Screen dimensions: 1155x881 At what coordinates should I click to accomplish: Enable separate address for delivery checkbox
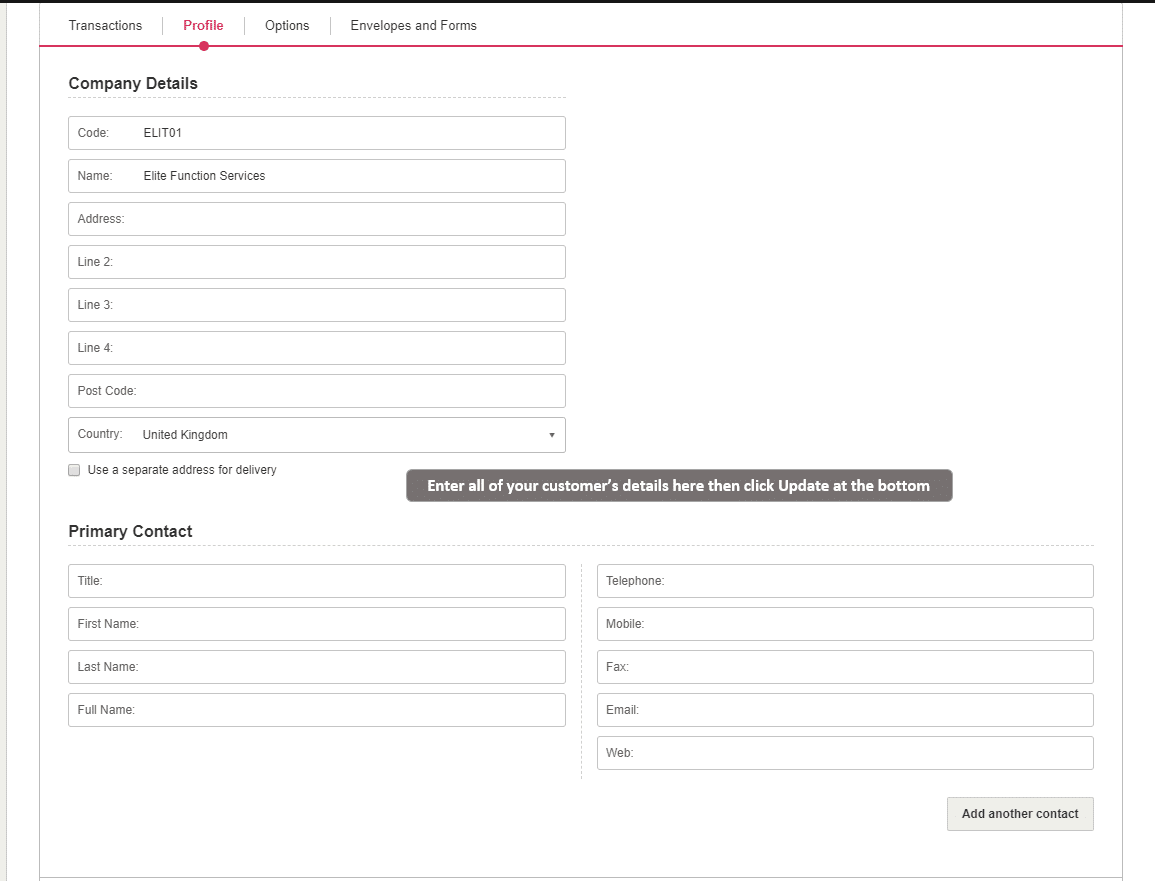tap(74, 470)
